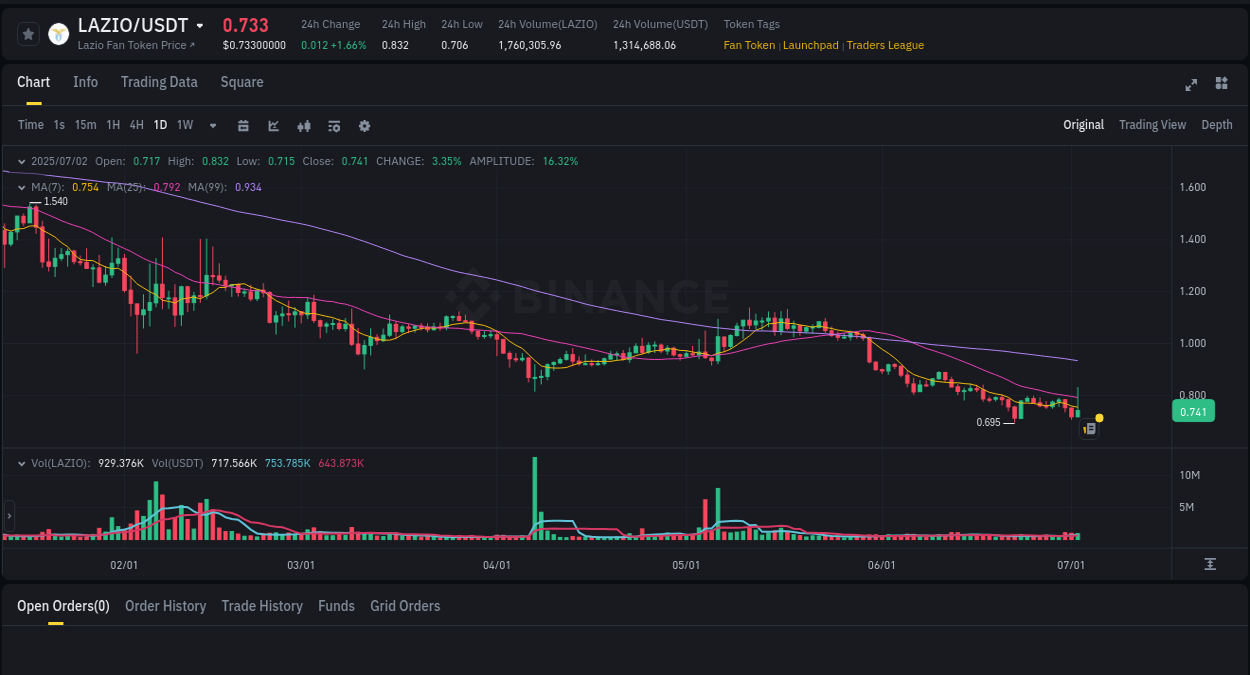Toggle the favorite star for LAZIO/USDT
The image size is (1250, 675).
tap(28, 33)
